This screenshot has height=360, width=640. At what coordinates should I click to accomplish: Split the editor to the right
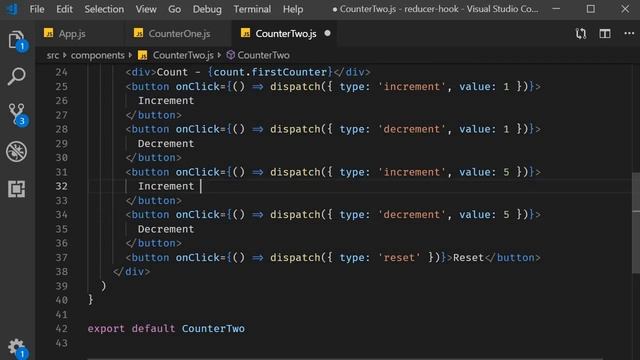pyautogui.click(x=605, y=33)
